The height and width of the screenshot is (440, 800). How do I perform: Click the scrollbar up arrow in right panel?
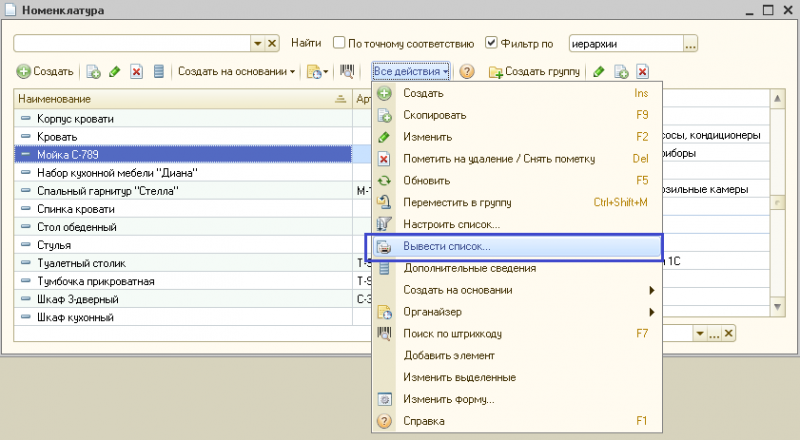[777, 98]
